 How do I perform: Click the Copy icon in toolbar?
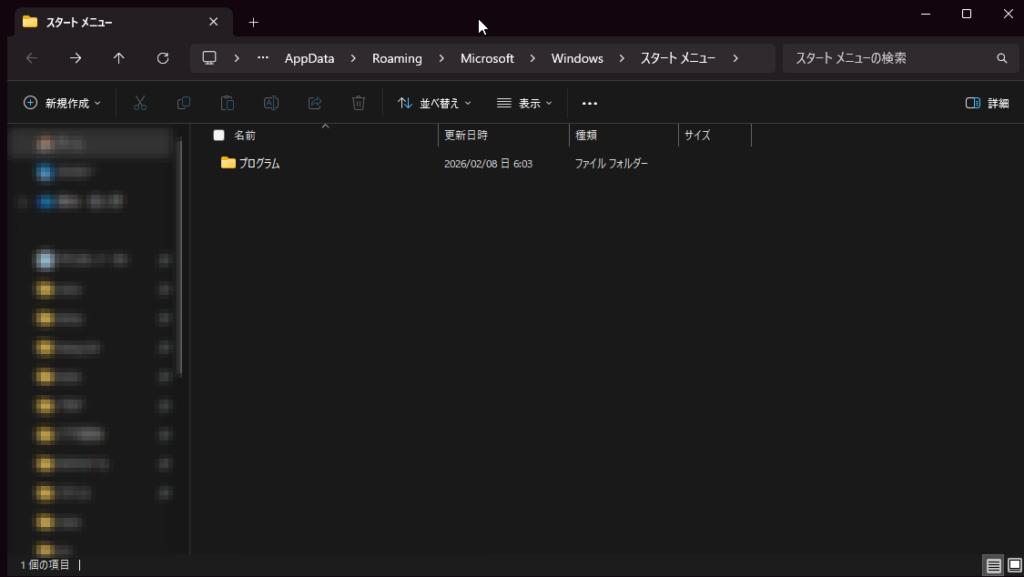pos(184,103)
